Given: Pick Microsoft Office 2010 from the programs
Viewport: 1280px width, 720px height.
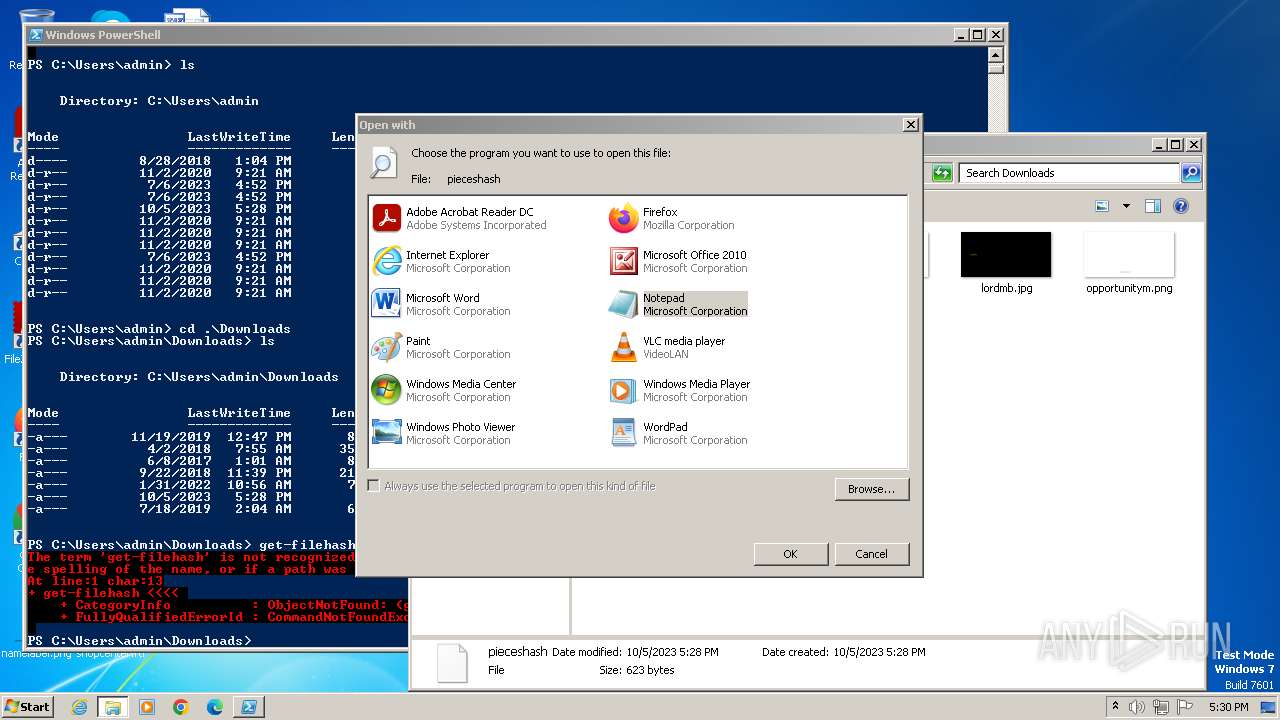Looking at the screenshot, I should click(679, 261).
